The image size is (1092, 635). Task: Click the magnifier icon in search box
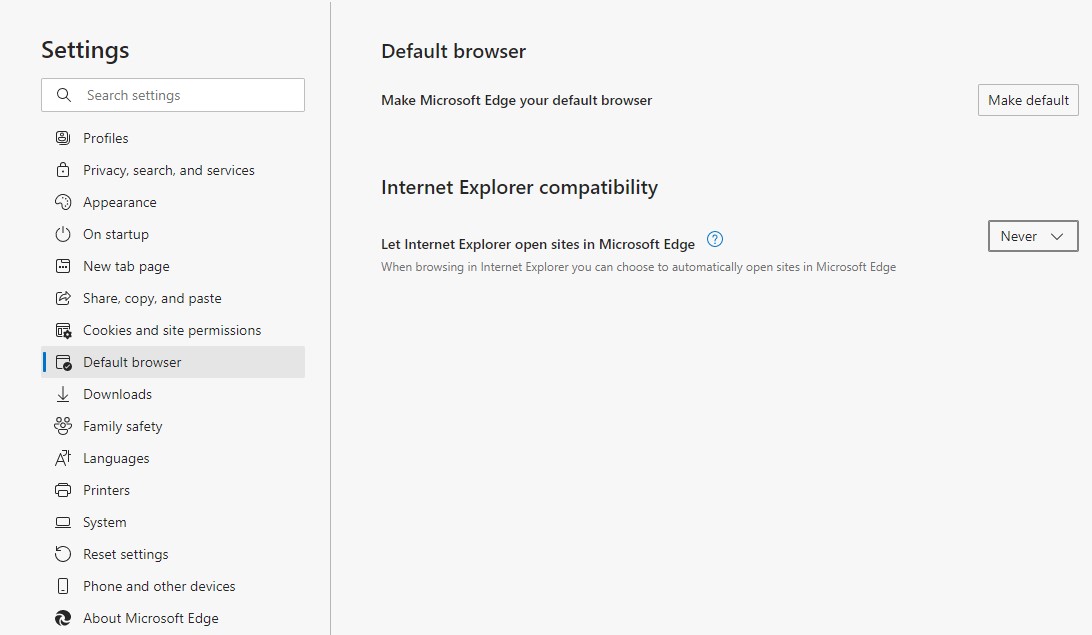pos(63,95)
